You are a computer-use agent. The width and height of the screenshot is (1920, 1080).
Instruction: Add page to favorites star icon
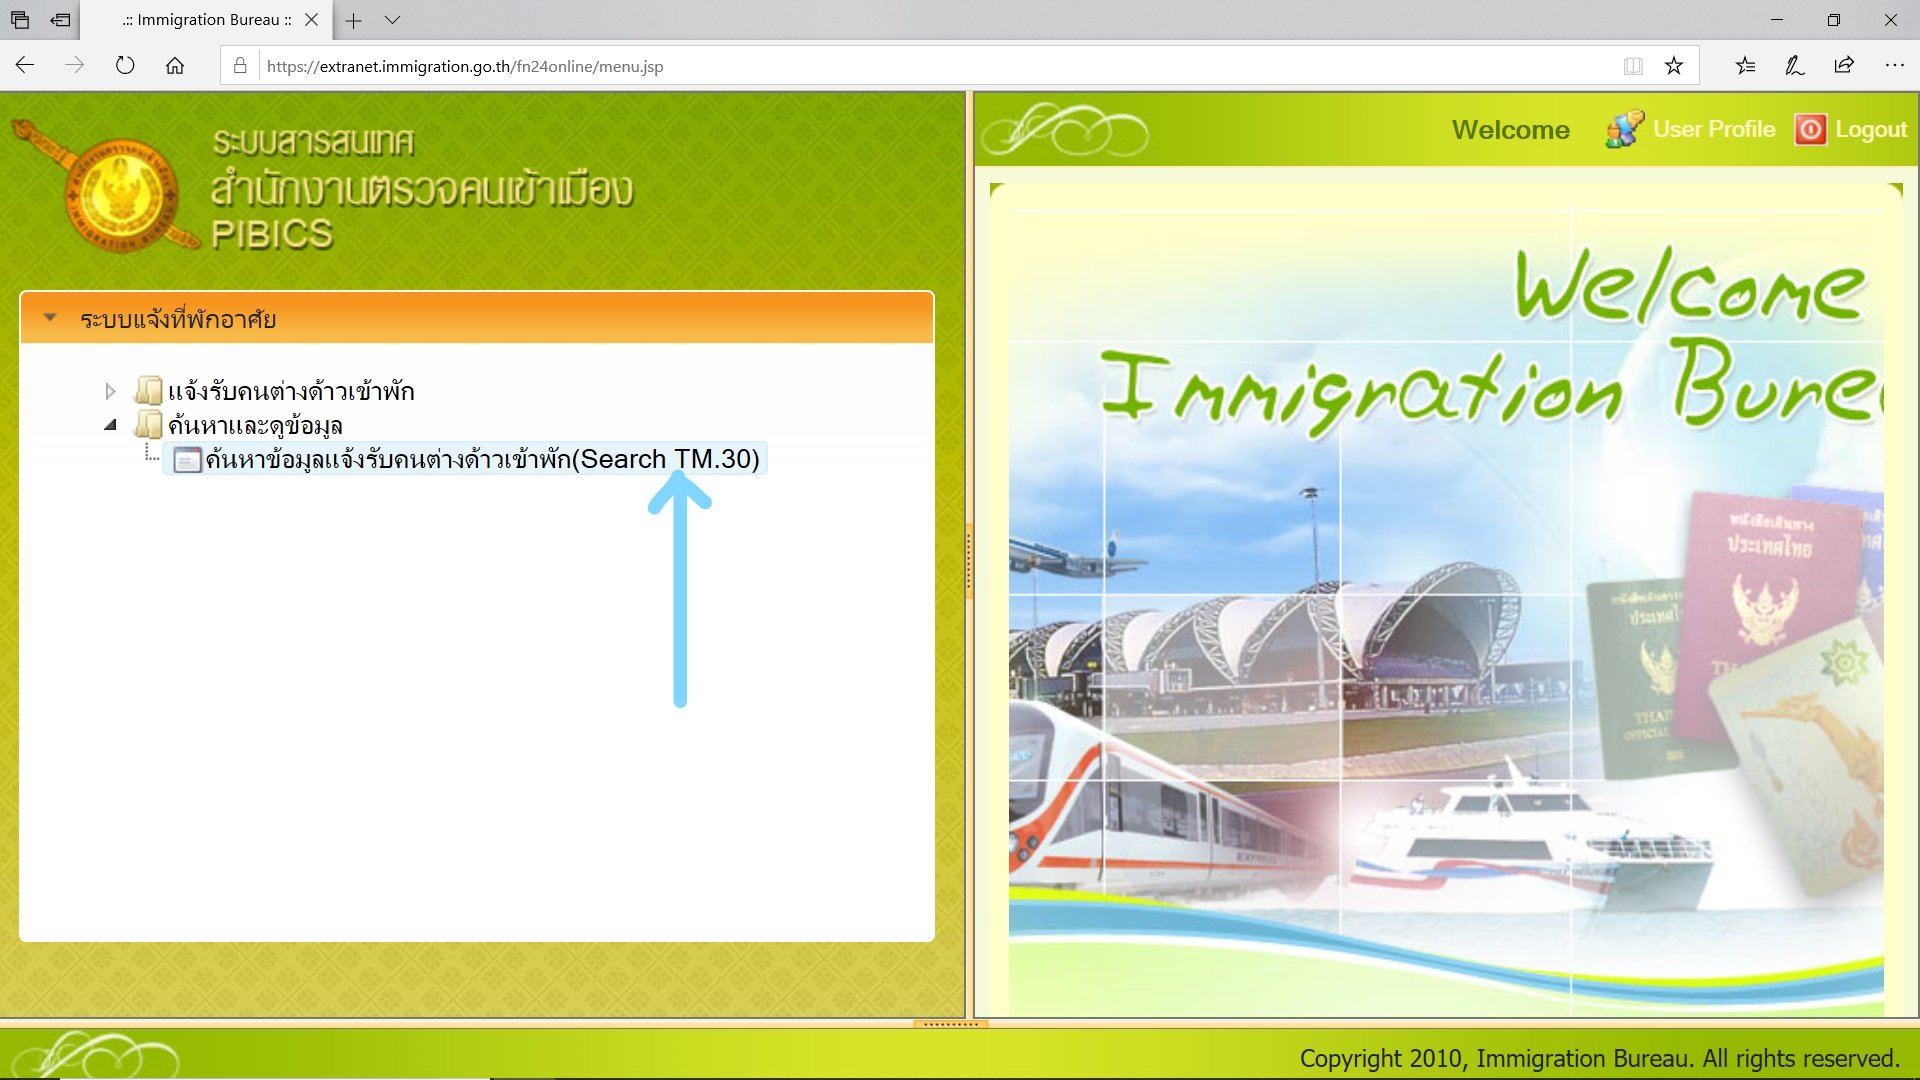pos(1674,66)
